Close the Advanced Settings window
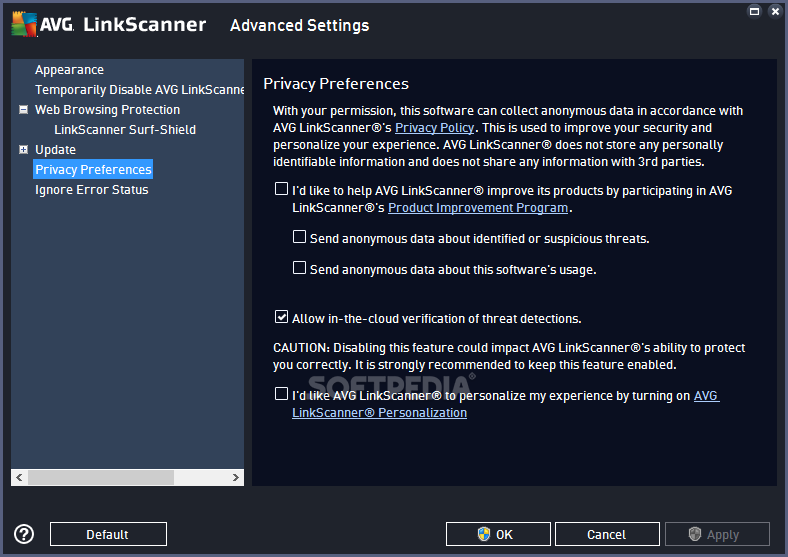788x557 pixels. [x=775, y=11]
